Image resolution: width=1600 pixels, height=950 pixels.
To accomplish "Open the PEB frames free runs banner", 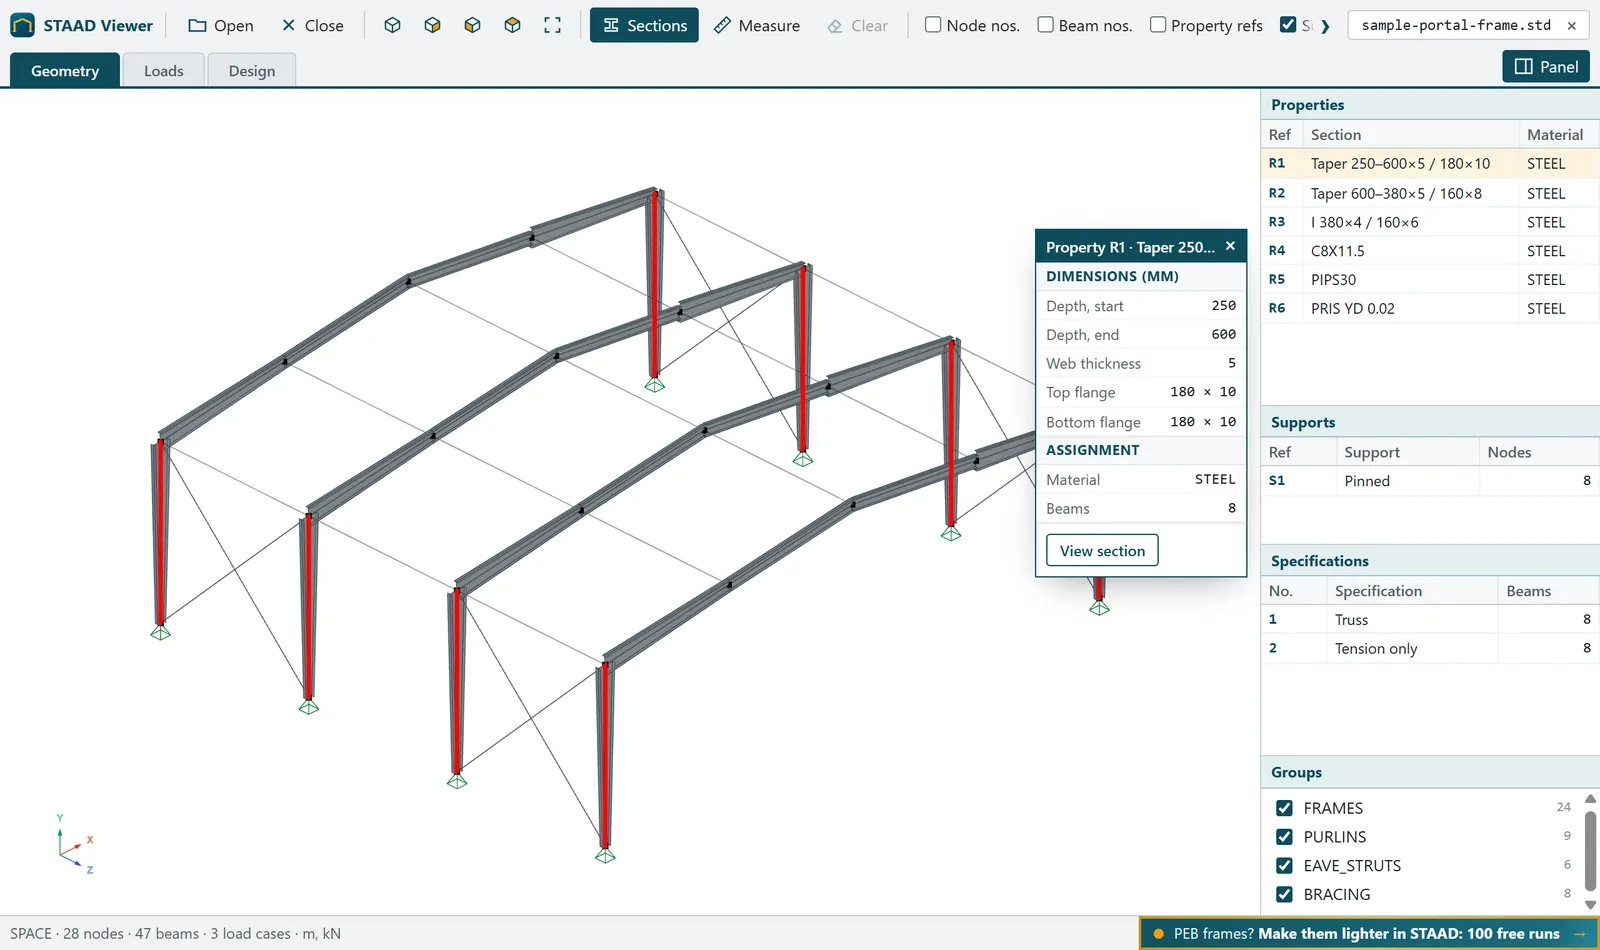I will pos(1369,934).
